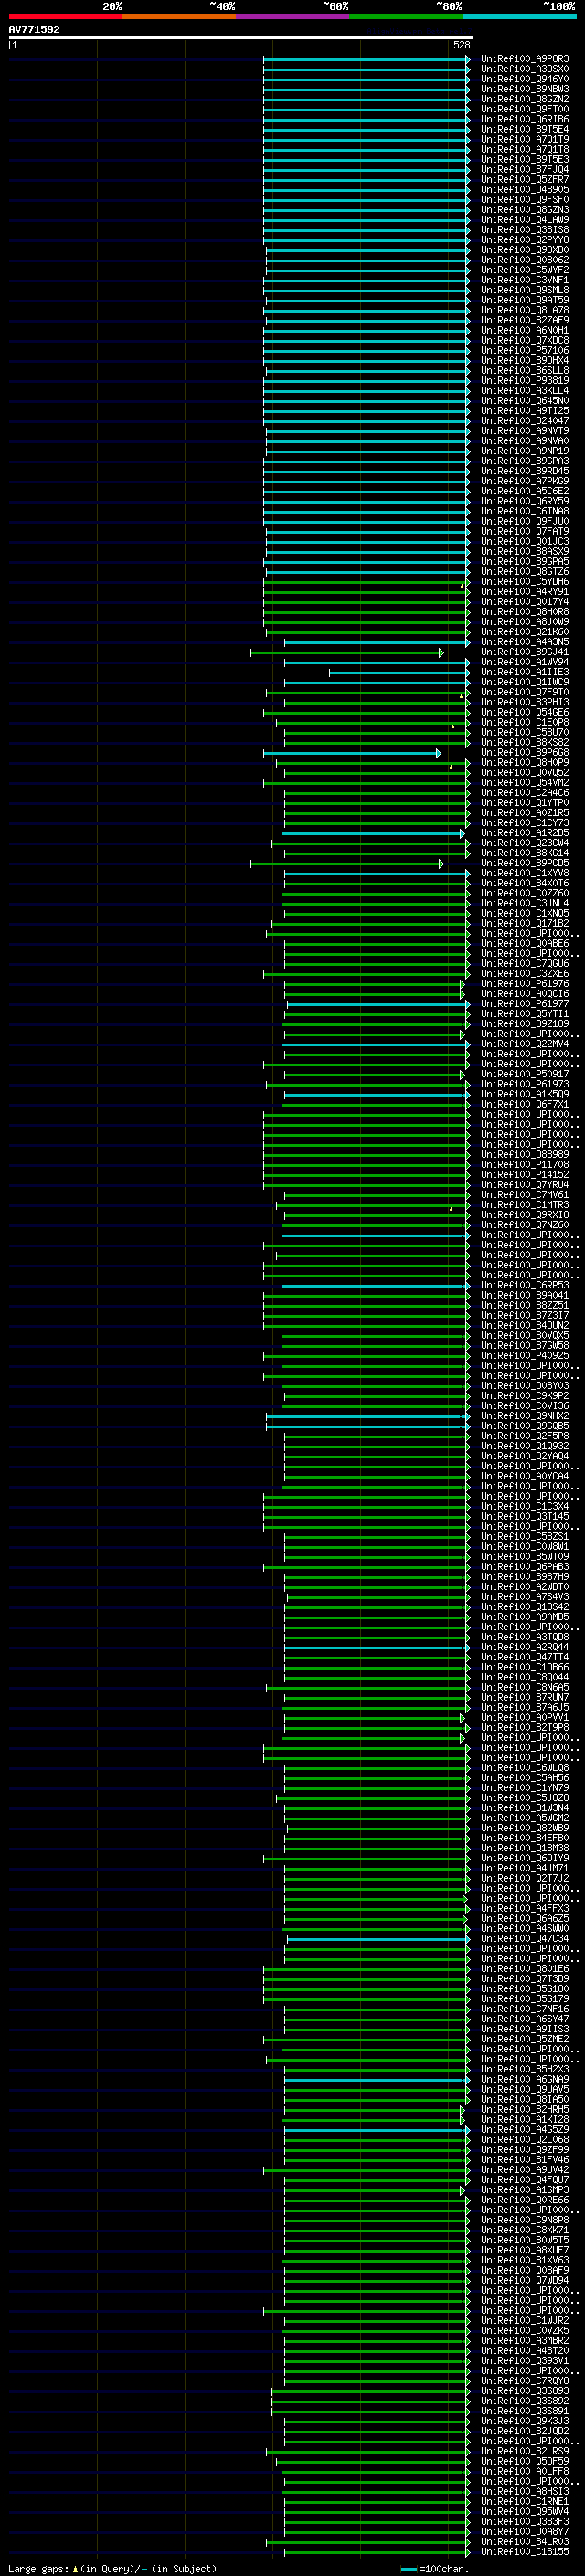Click the white query sequence bar
This screenshot has height=2576, width=585.
pyautogui.click(x=240, y=37)
